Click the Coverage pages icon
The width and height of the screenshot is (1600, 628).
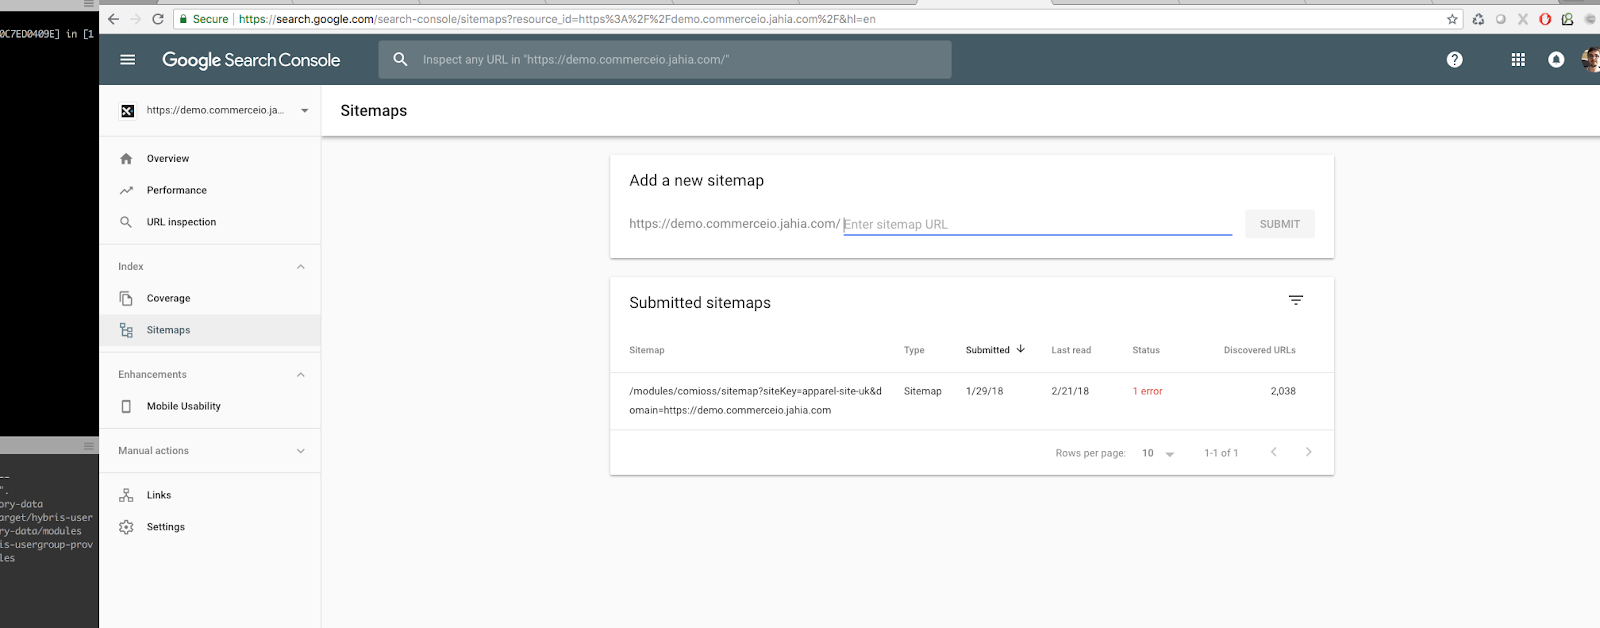click(126, 298)
